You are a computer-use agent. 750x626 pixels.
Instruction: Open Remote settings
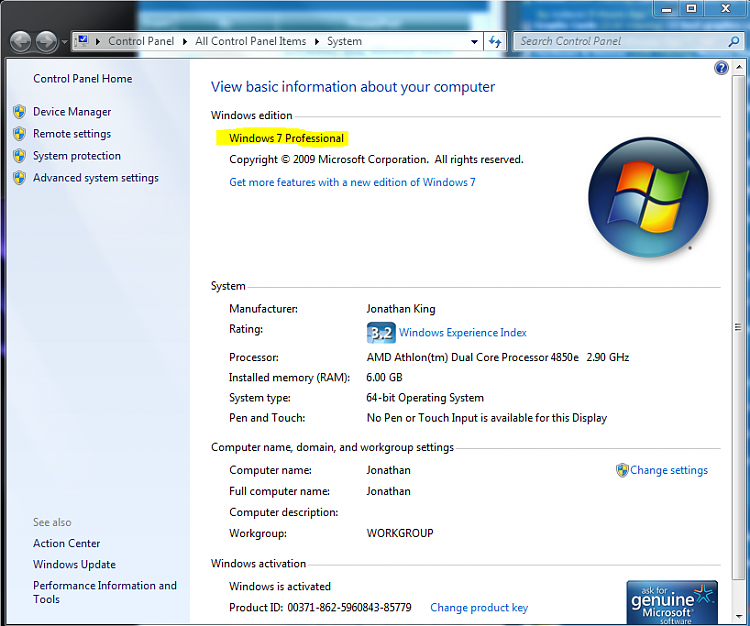pos(72,134)
